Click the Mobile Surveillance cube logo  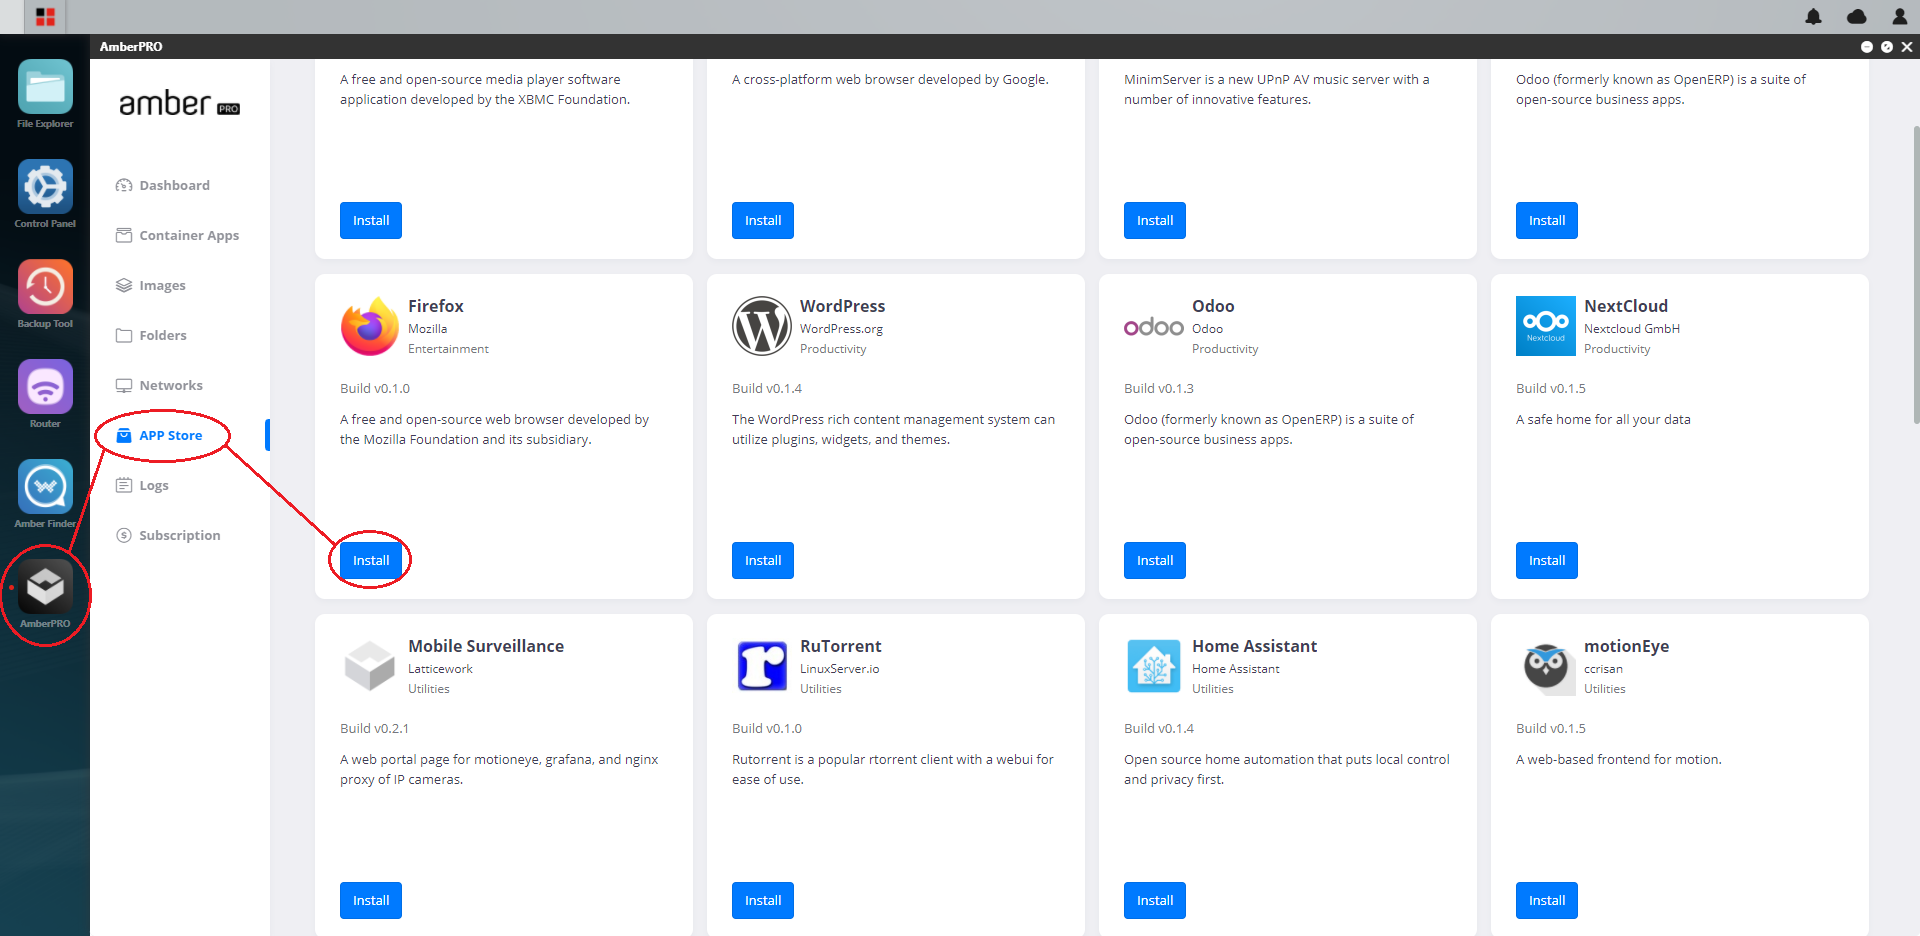point(370,666)
